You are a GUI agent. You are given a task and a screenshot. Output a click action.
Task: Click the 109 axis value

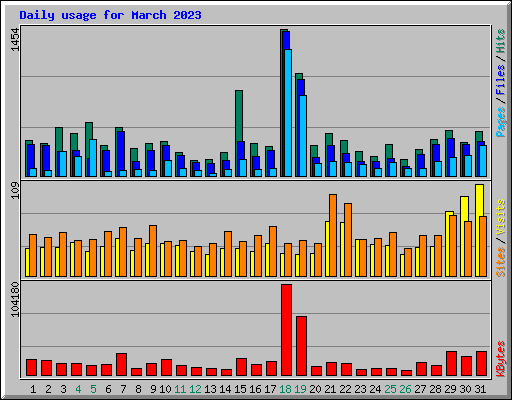pos(15,191)
